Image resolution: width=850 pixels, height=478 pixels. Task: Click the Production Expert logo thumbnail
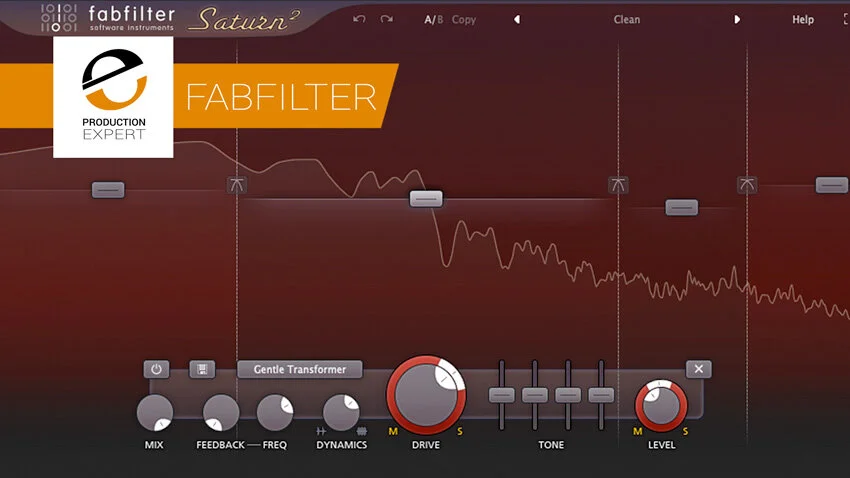pyautogui.click(x=113, y=97)
